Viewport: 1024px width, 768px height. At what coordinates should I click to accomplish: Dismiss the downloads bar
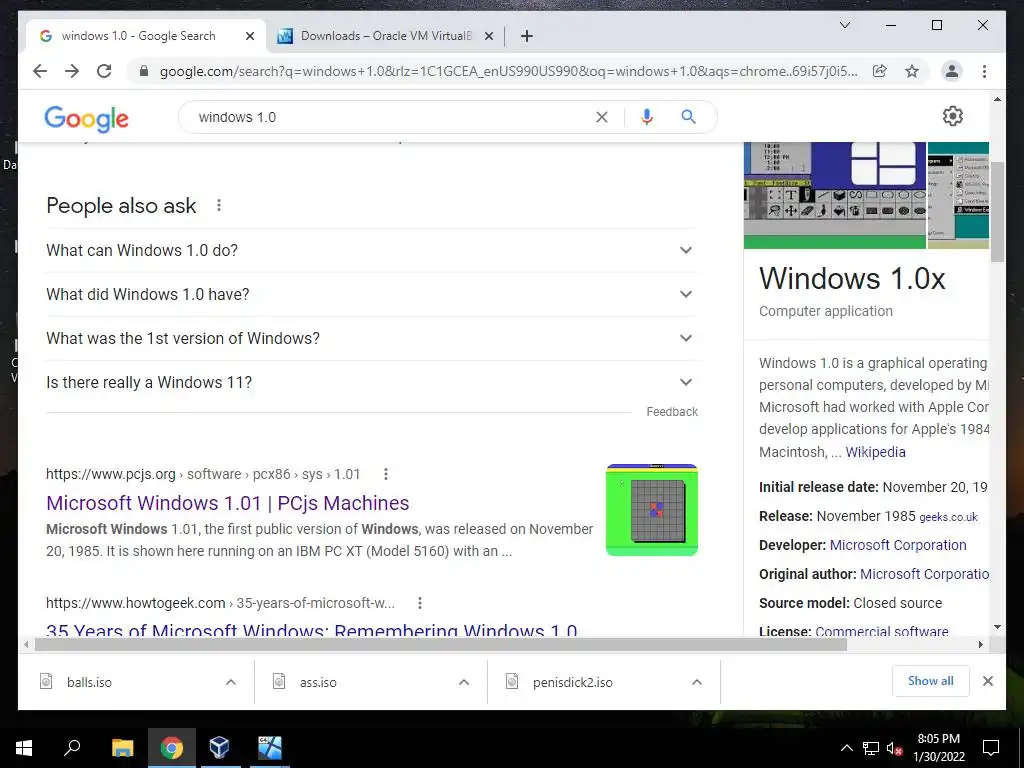click(987, 681)
